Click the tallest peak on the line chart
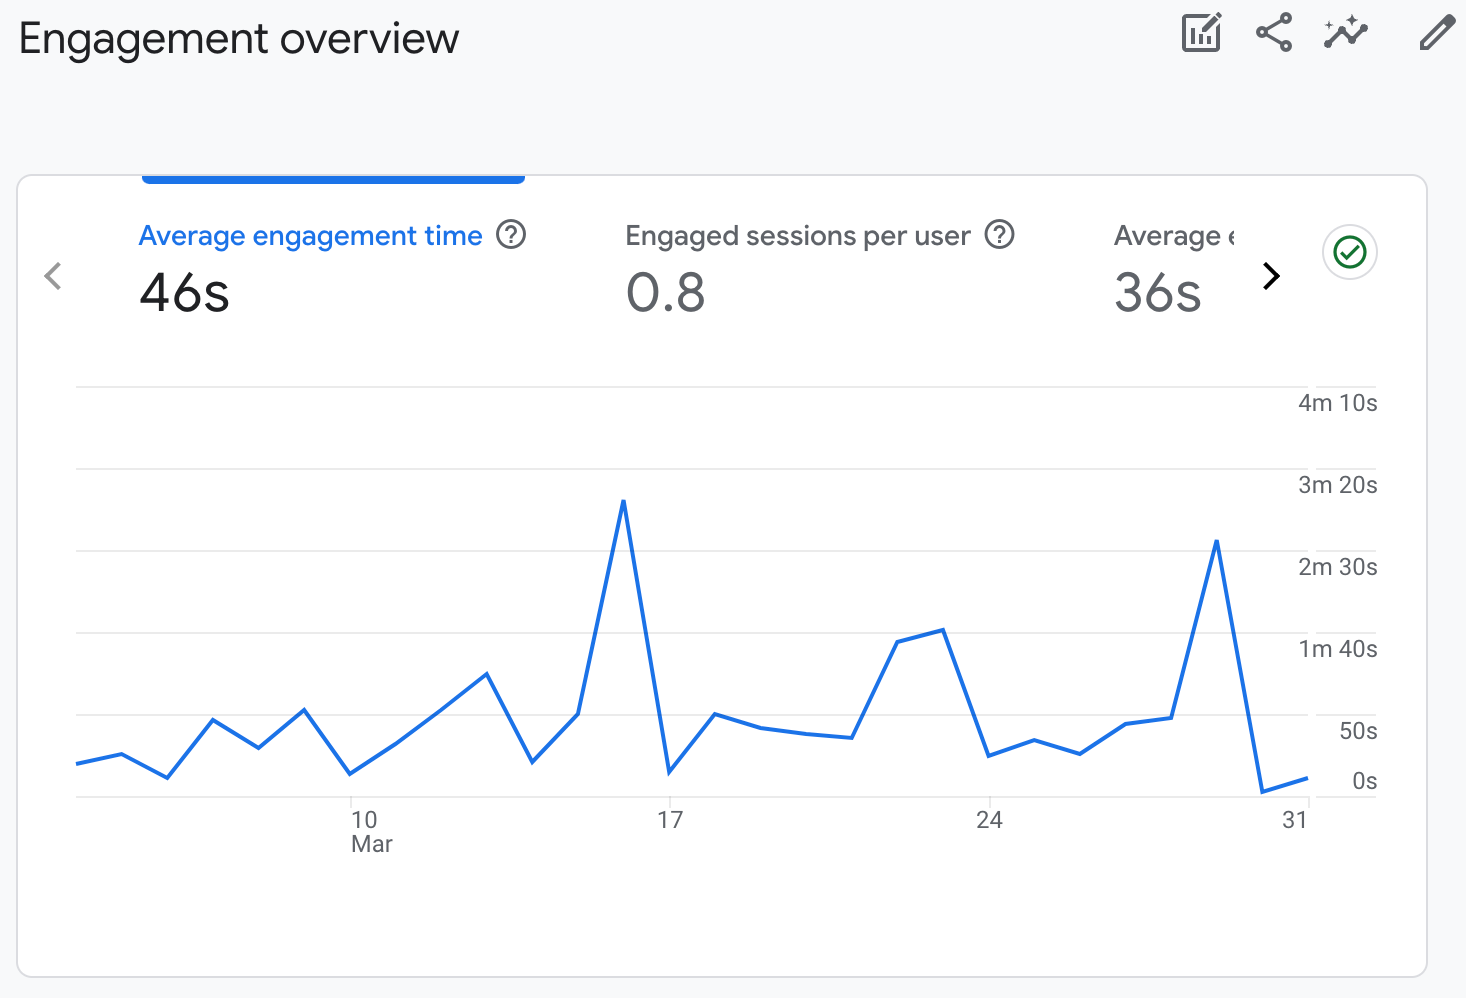Image resolution: width=1466 pixels, height=998 pixels. tap(623, 501)
